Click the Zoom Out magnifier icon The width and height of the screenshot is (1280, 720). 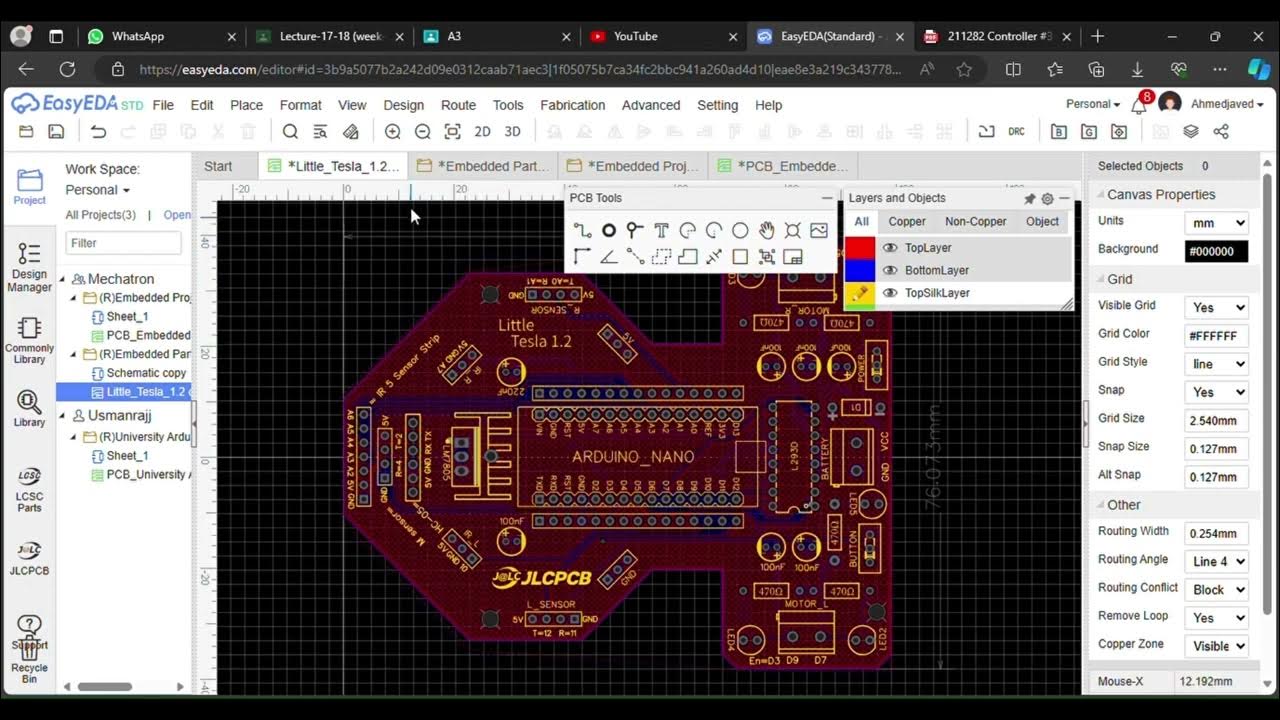coord(422,132)
